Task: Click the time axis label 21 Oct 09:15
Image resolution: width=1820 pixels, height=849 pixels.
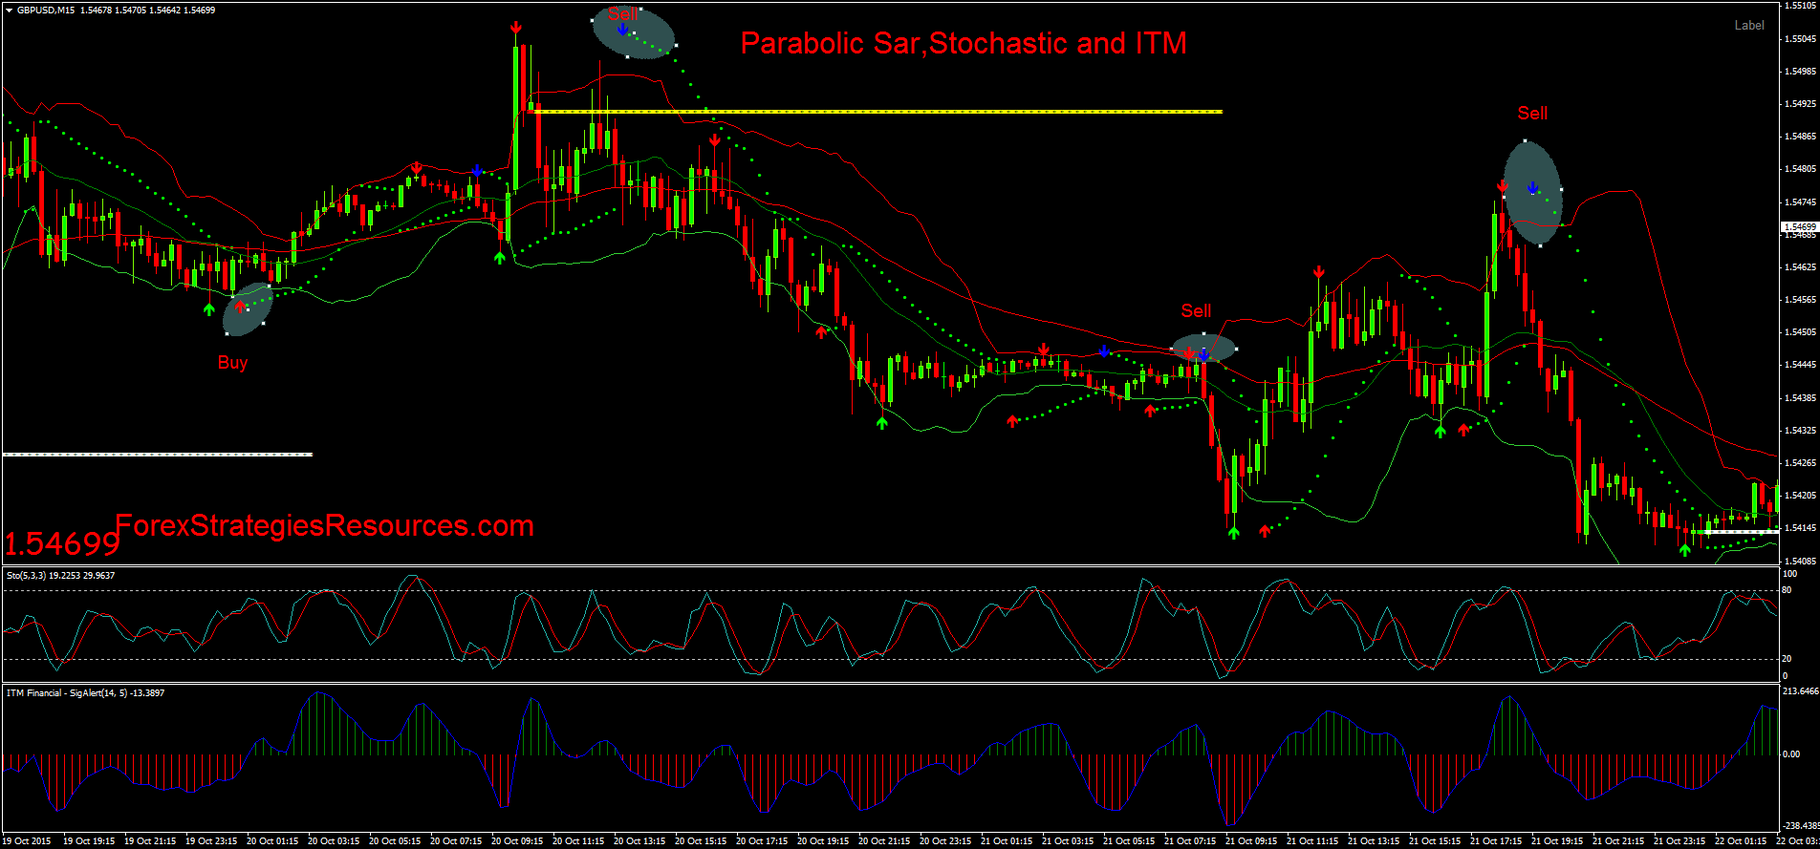Action: coord(1251,841)
